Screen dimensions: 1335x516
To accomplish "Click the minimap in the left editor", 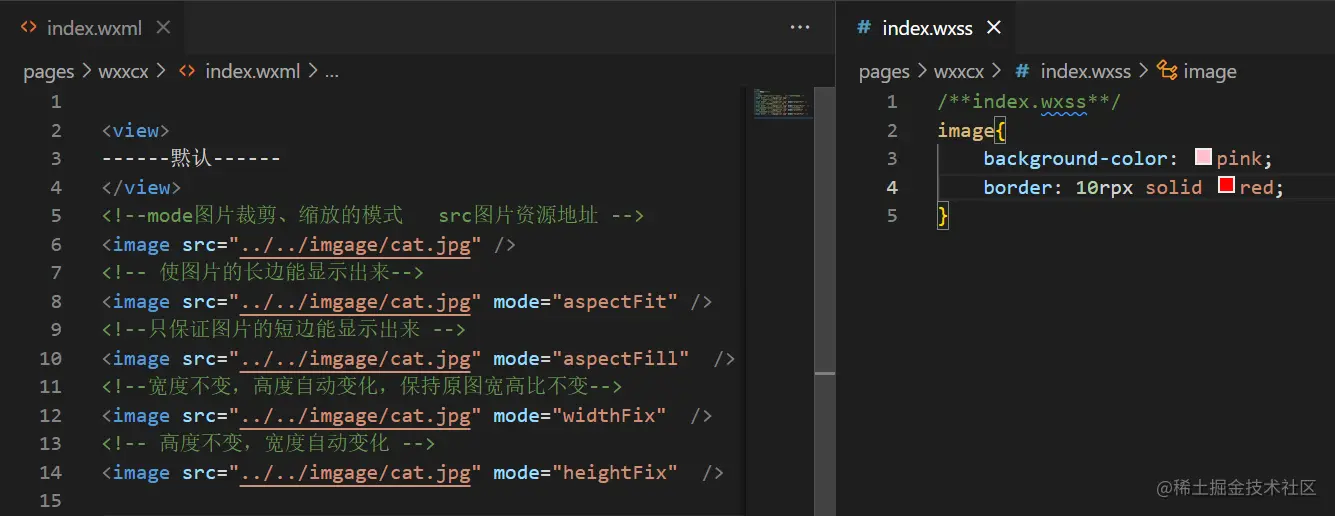I will [x=781, y=104].
